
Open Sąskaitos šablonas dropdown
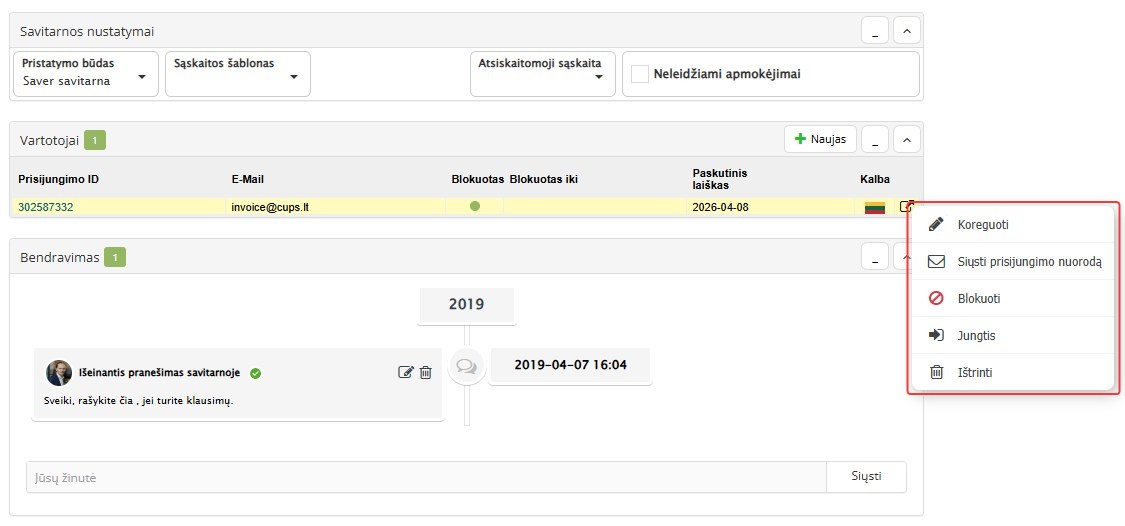(237, 74)
